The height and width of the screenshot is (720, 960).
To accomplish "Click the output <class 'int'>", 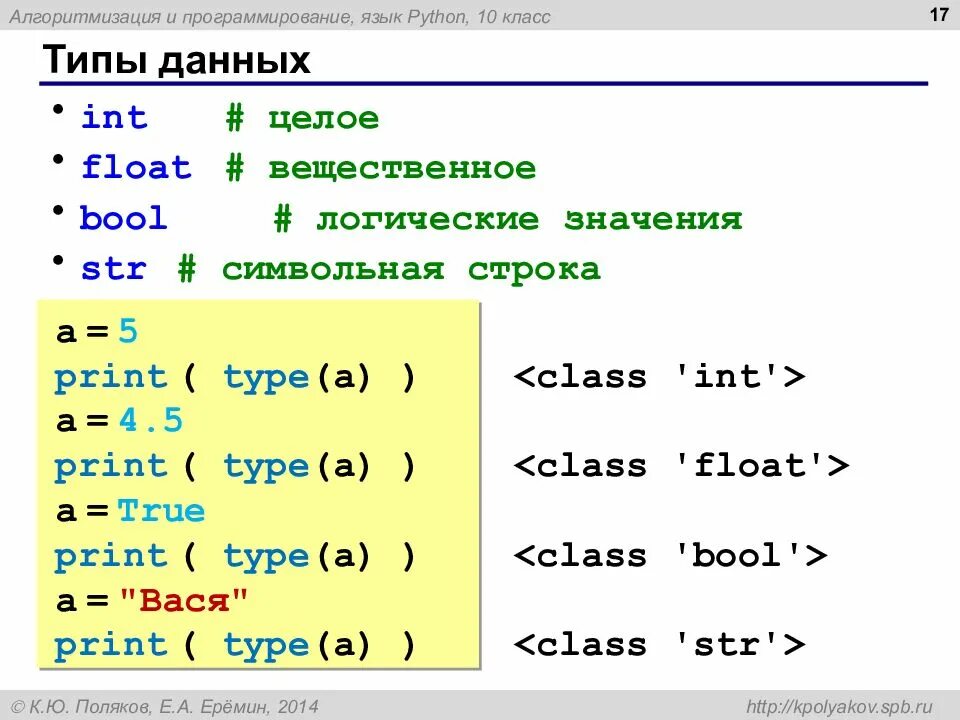I will click(x=659, y=376).
